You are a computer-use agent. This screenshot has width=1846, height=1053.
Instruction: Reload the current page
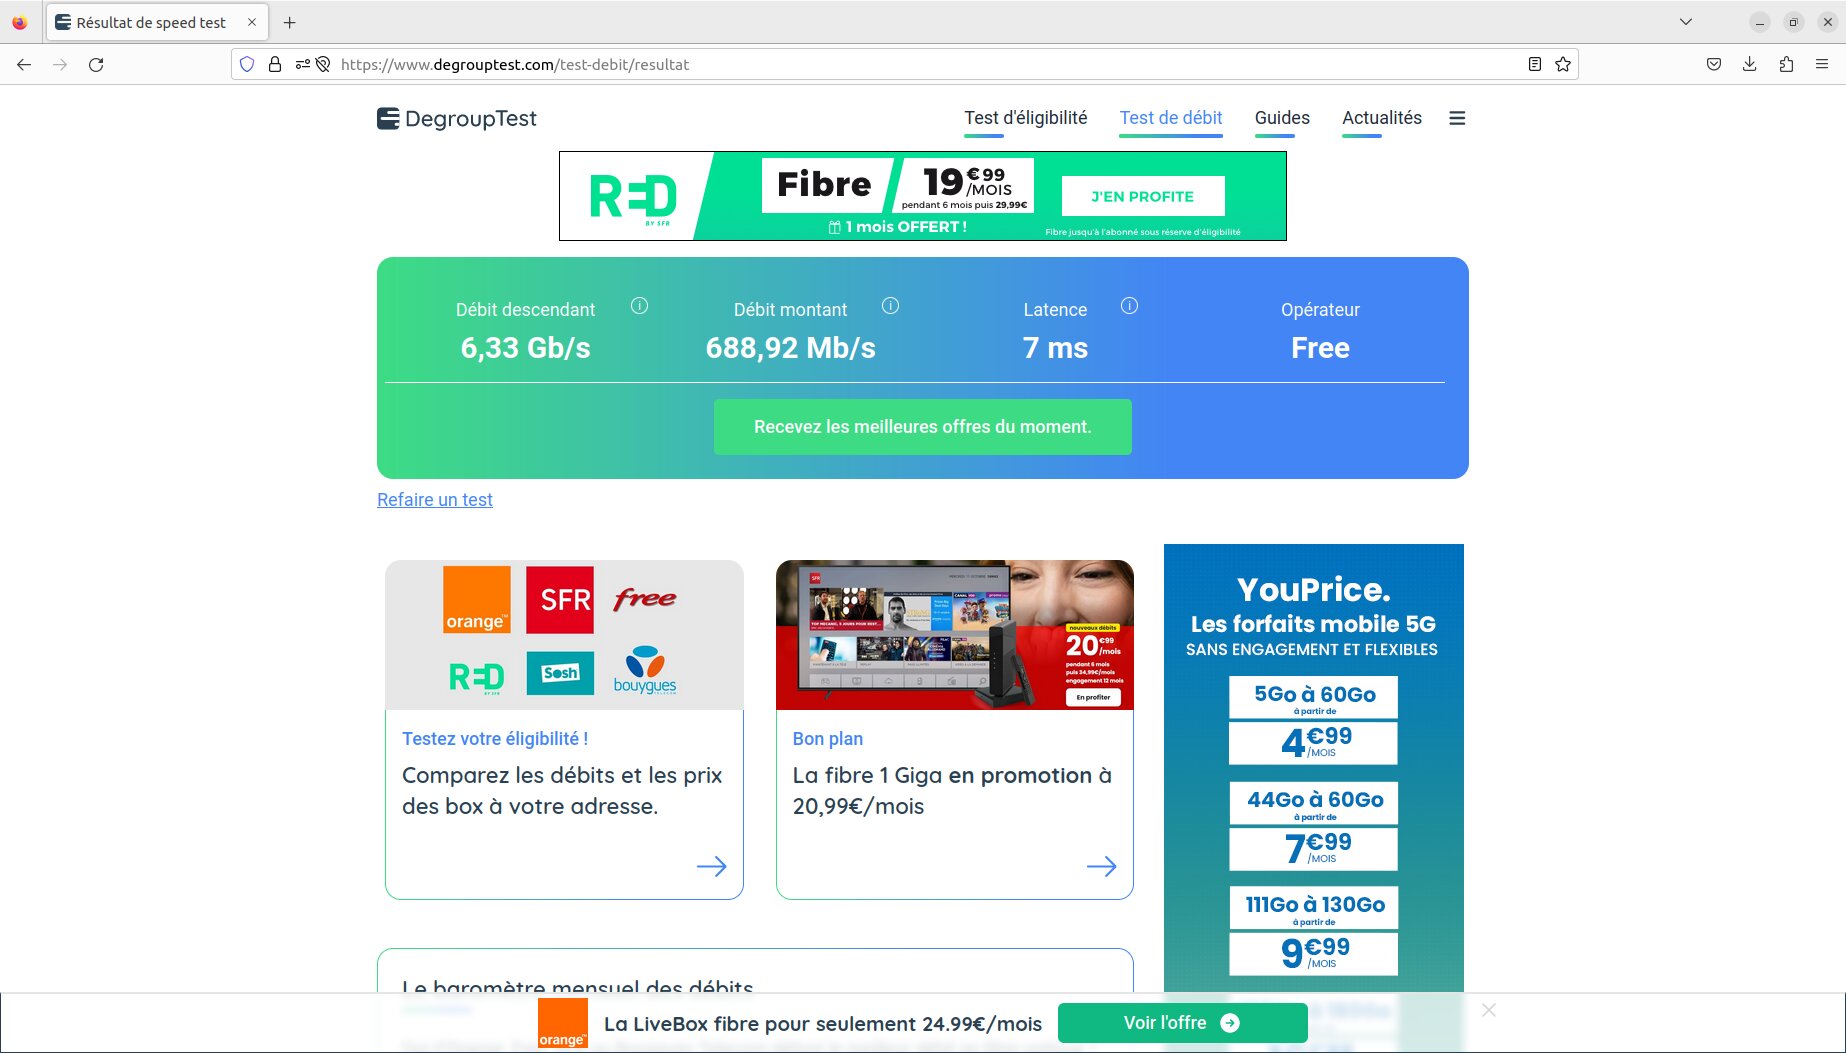coord(96,64)
